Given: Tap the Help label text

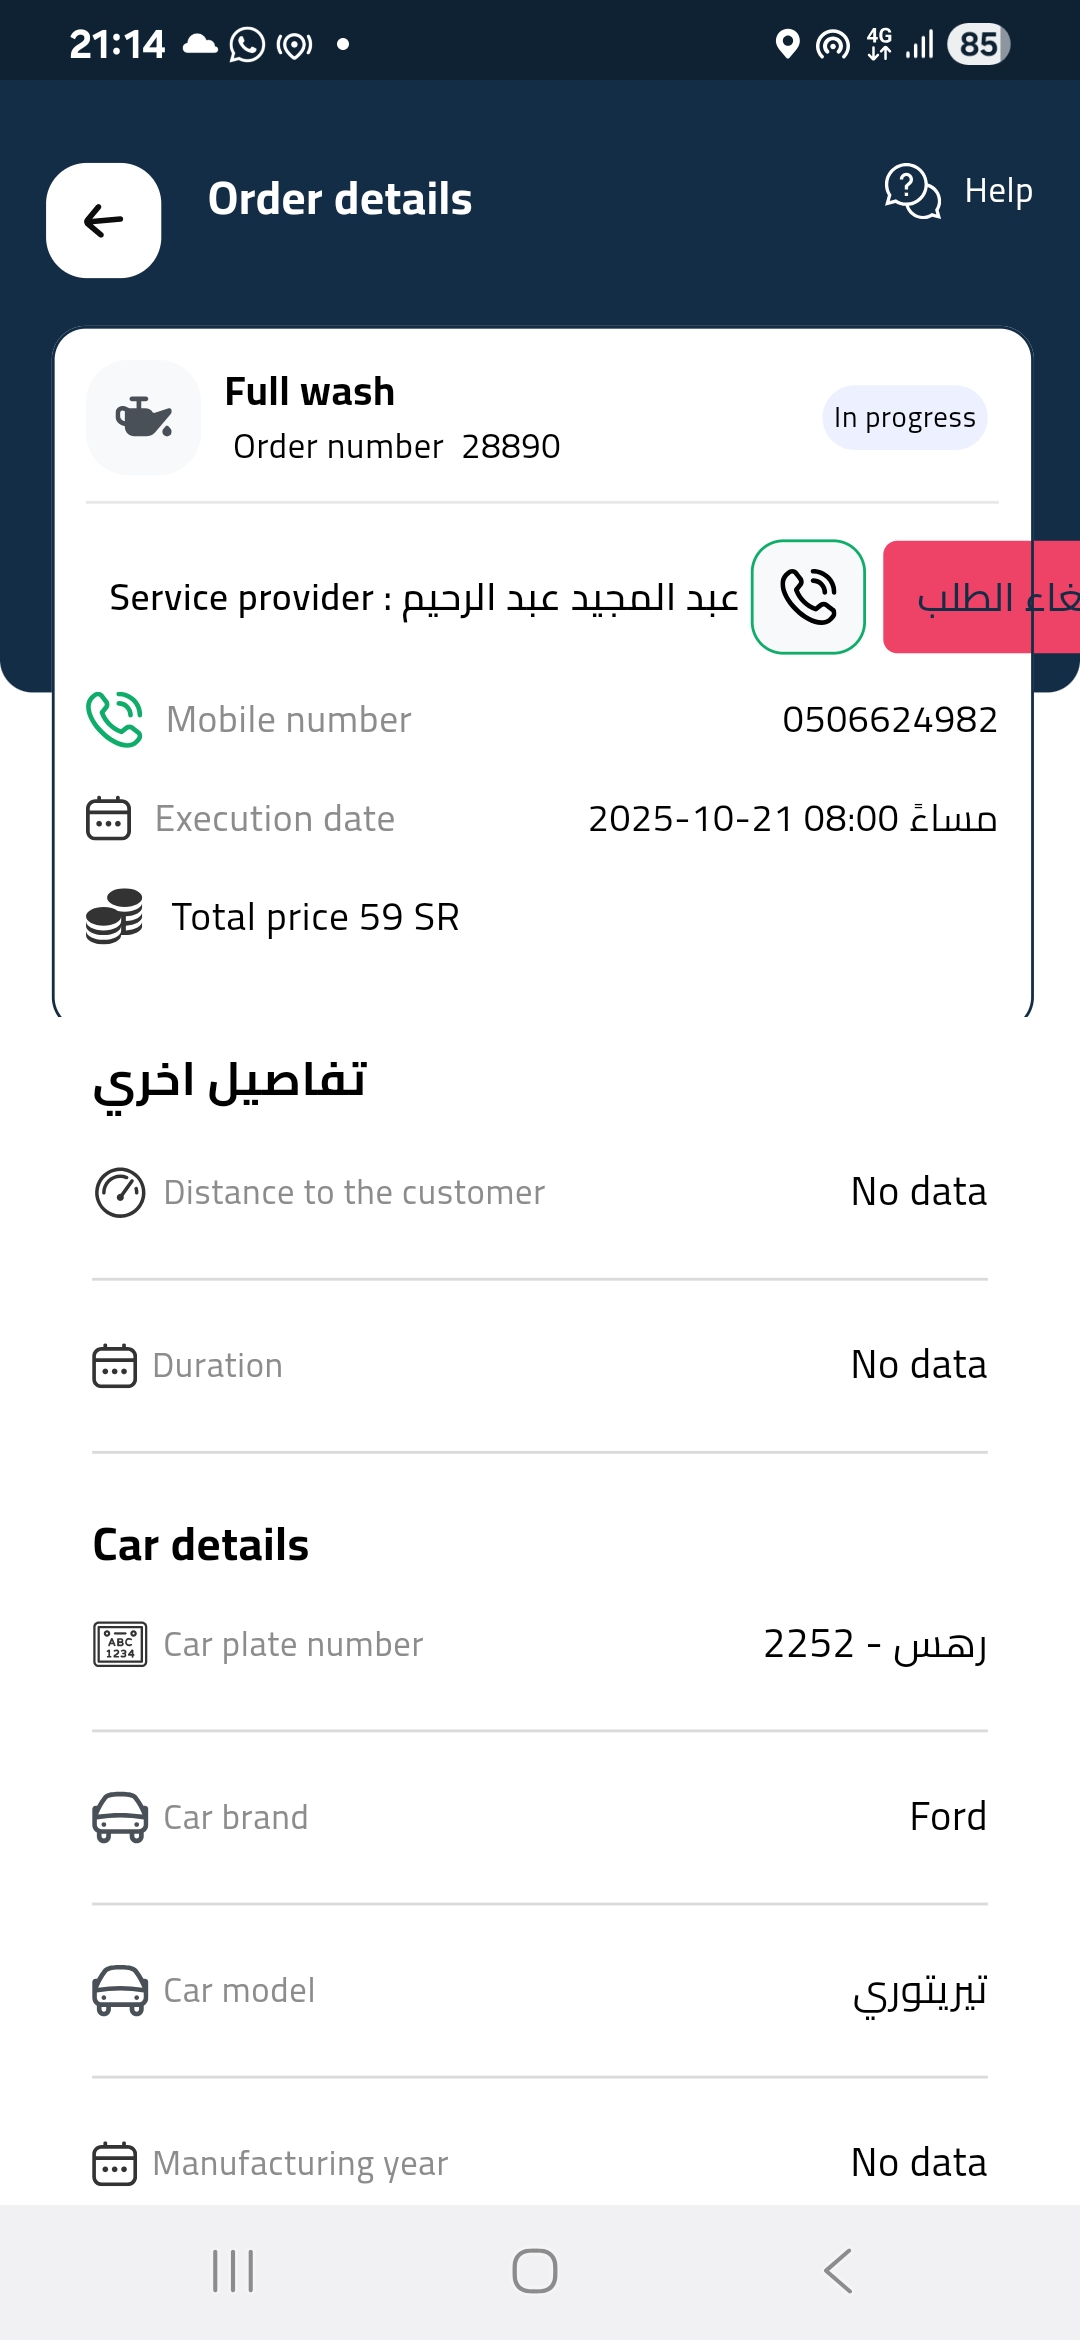Looking at the screenshot, I should [x=998, y=190].
